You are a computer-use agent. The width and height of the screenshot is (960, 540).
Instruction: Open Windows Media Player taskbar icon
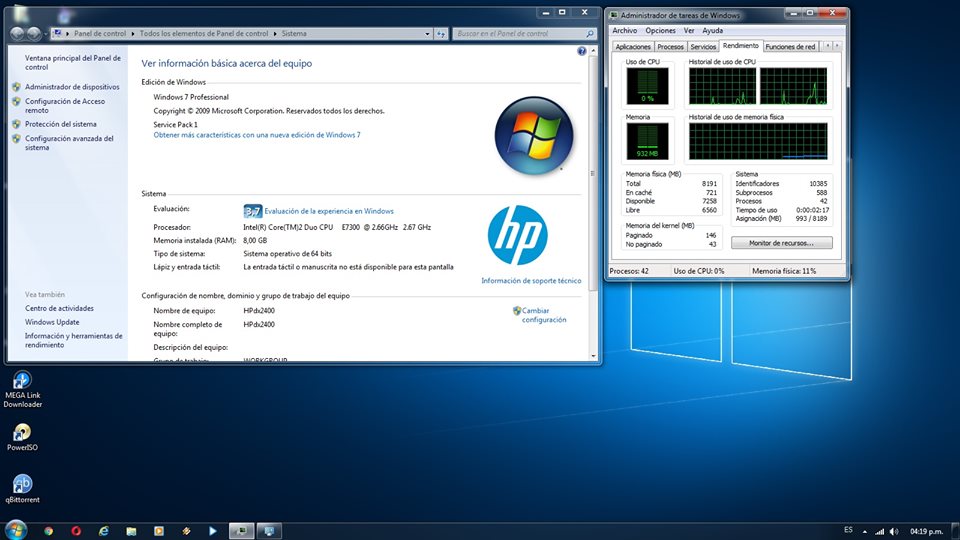(159, 531)
